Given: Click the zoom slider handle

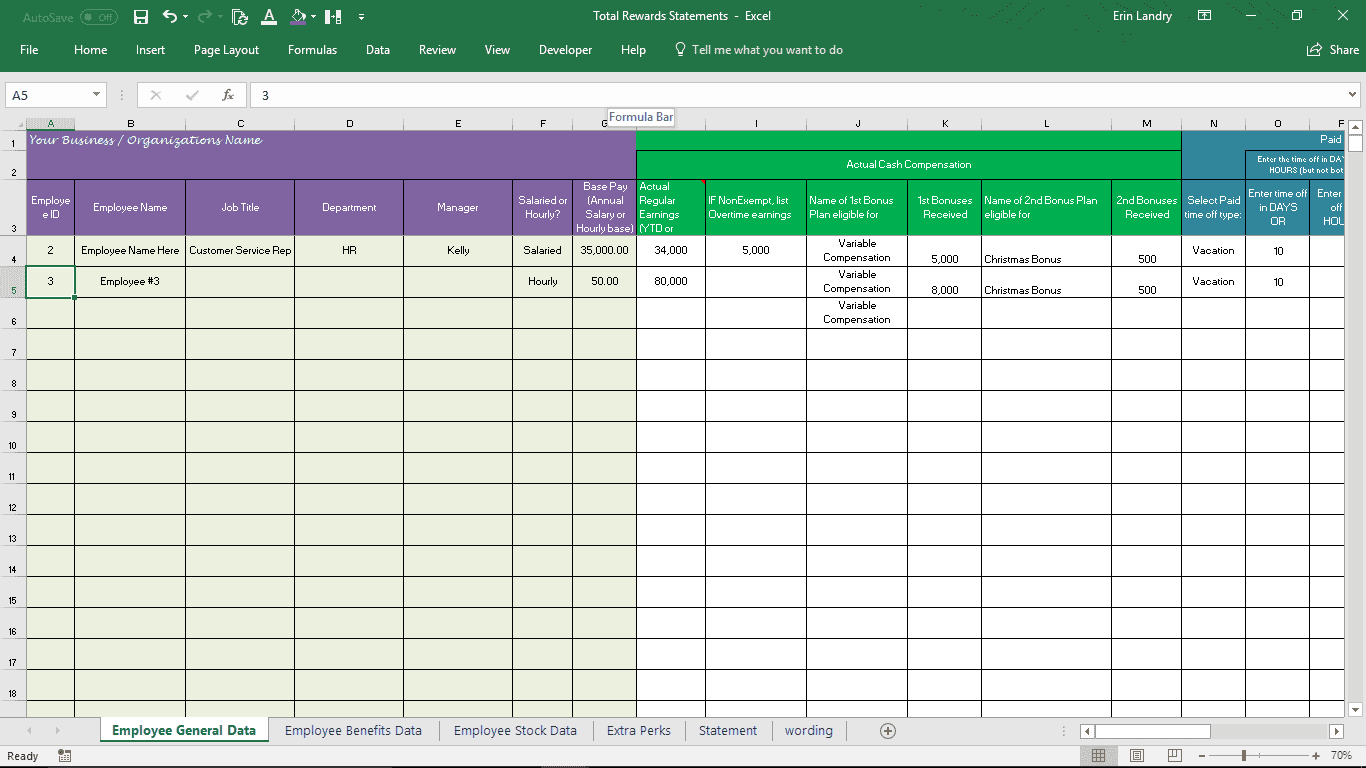Looking at the screenshot, I should tap(1243, 756).
